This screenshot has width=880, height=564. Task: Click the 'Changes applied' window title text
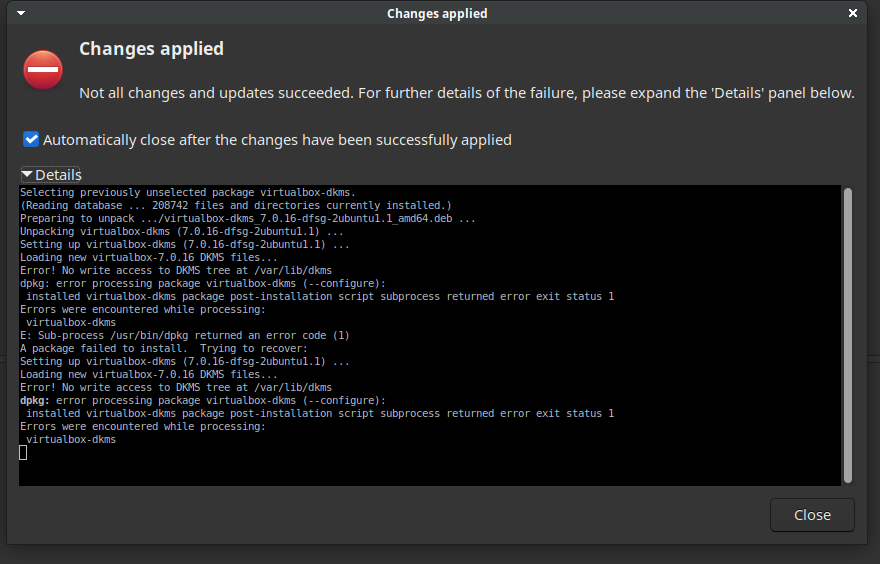tap(437, 13)
